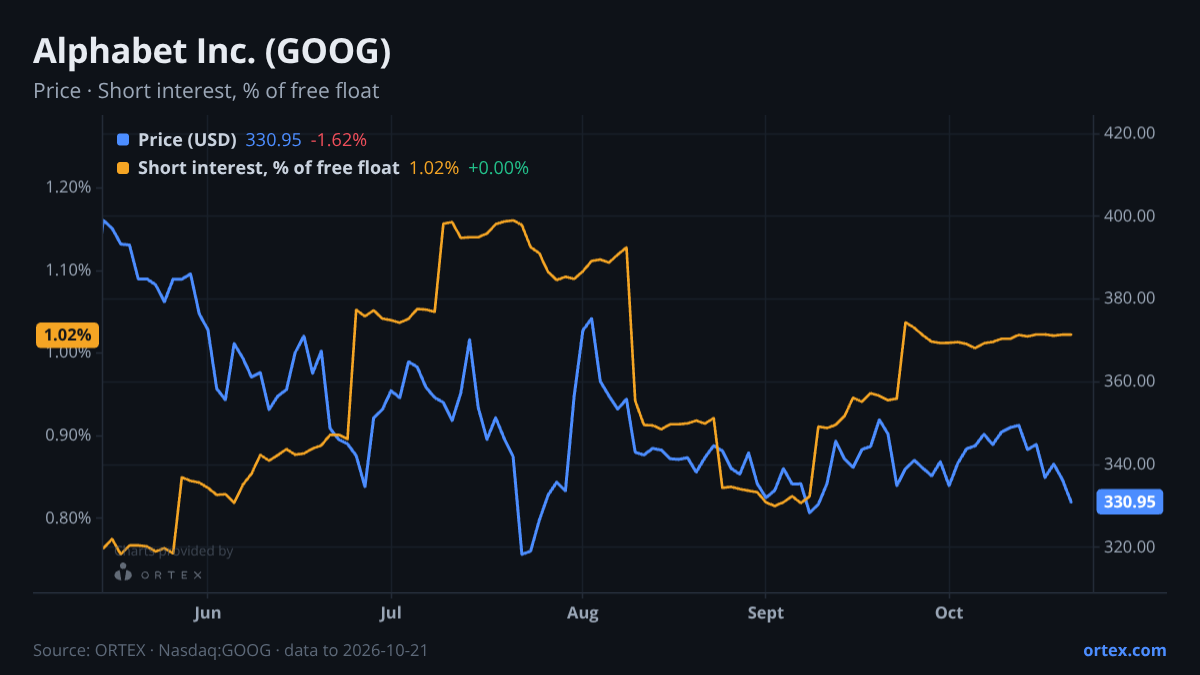This screenshot has height=675, width=1200.
Task: Click the Alphabet Inc. (GOOG) chart title
Action: (212, 52)
